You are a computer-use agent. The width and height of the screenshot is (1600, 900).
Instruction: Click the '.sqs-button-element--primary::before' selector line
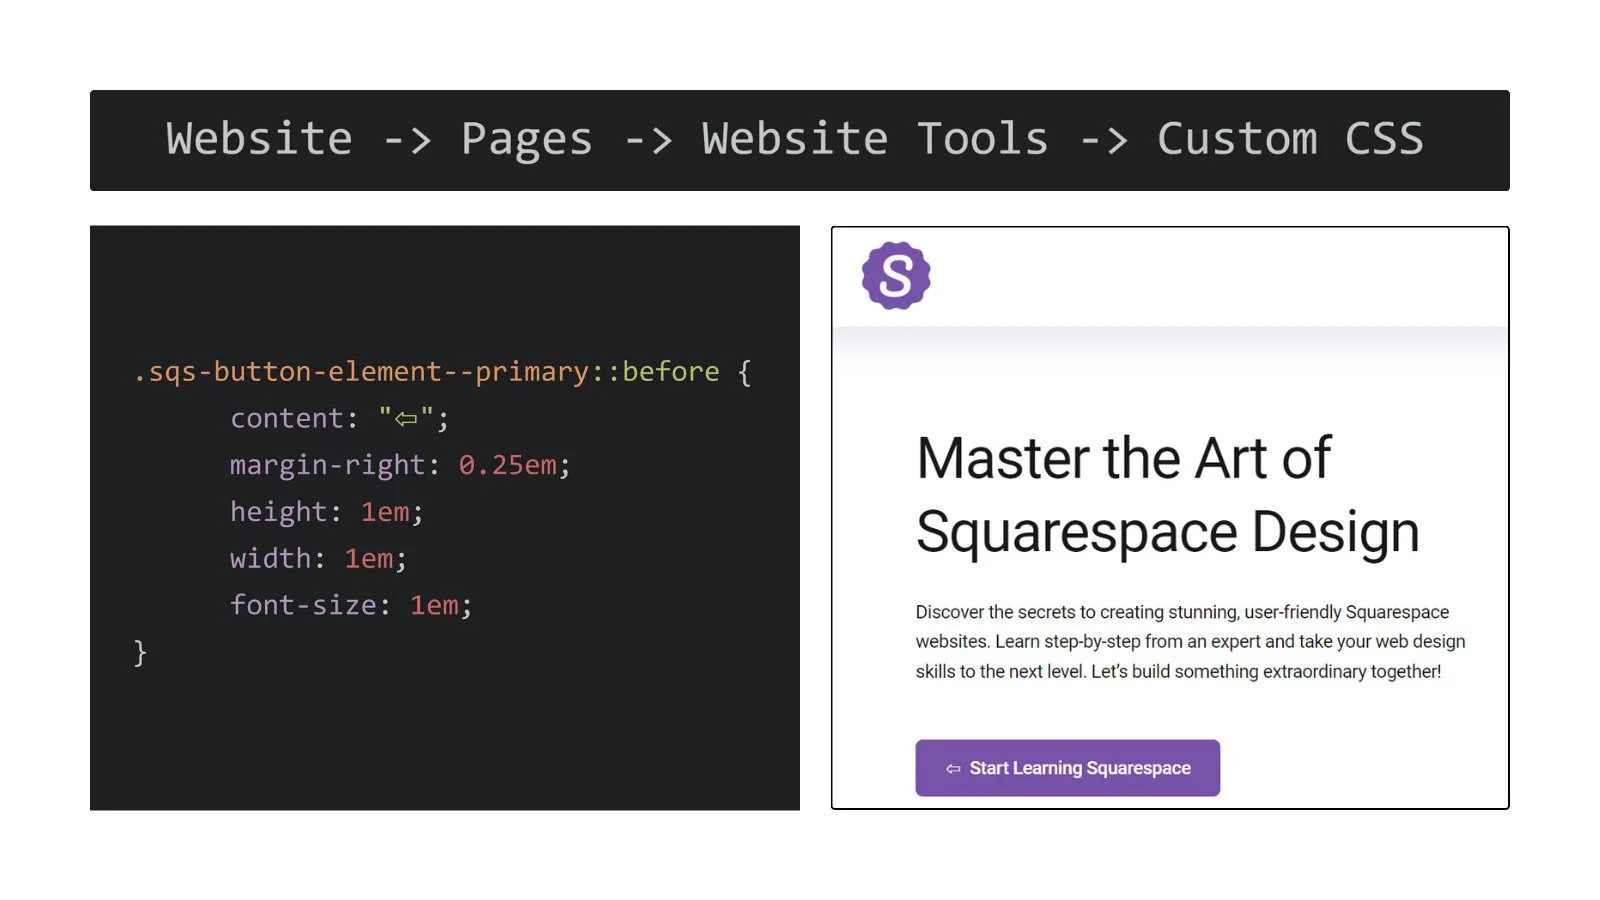(x=442, y=372)
